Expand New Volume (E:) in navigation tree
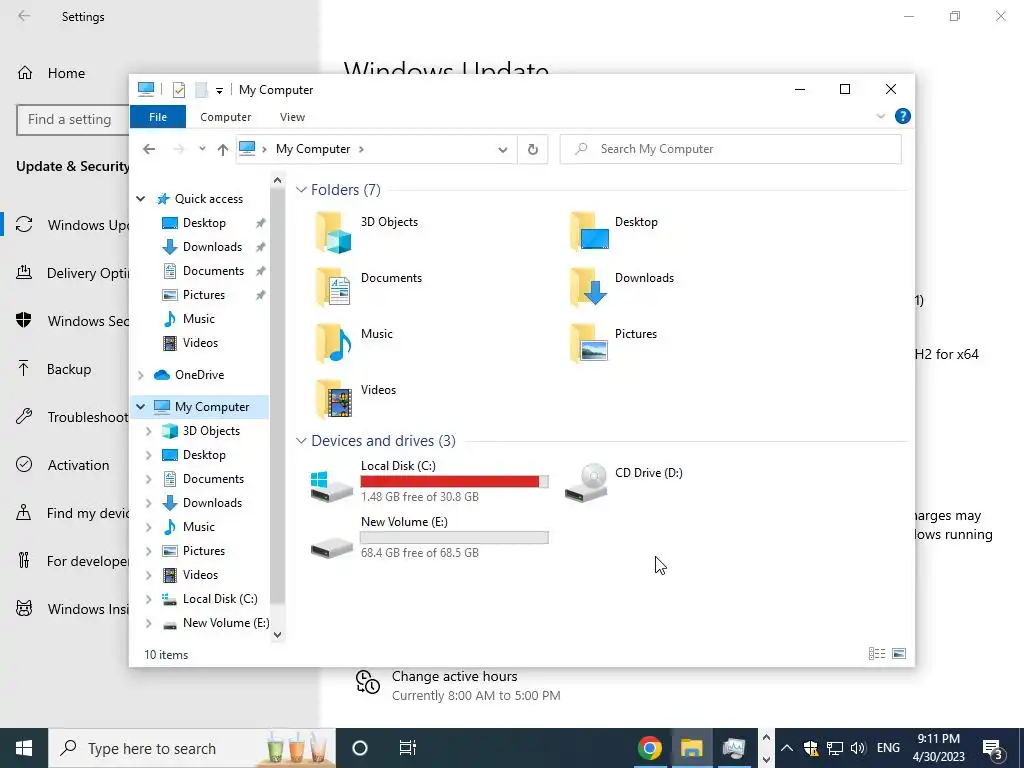This screenshot has width=1024, height=768. point(148,623)
